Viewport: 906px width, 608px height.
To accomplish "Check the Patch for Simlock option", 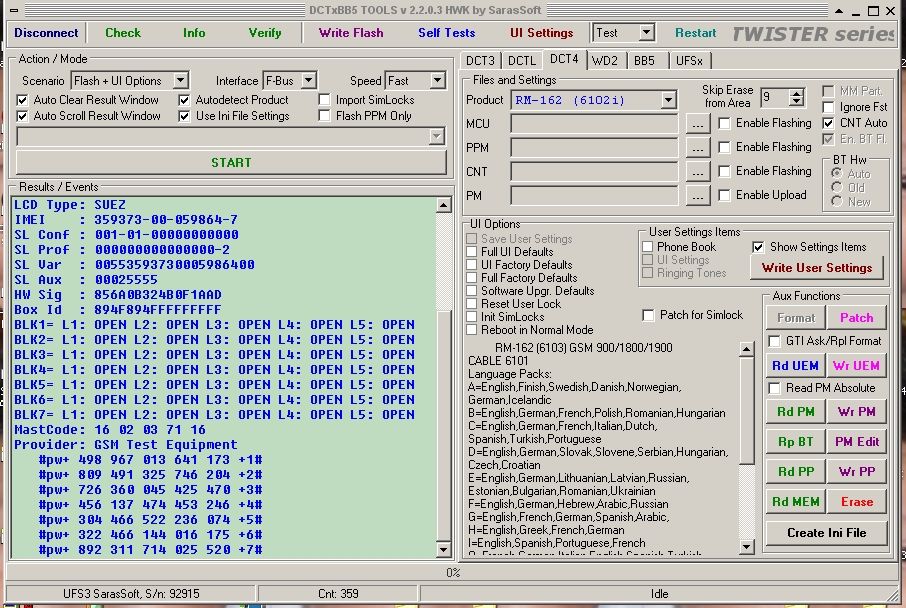I will click(648, 315).
